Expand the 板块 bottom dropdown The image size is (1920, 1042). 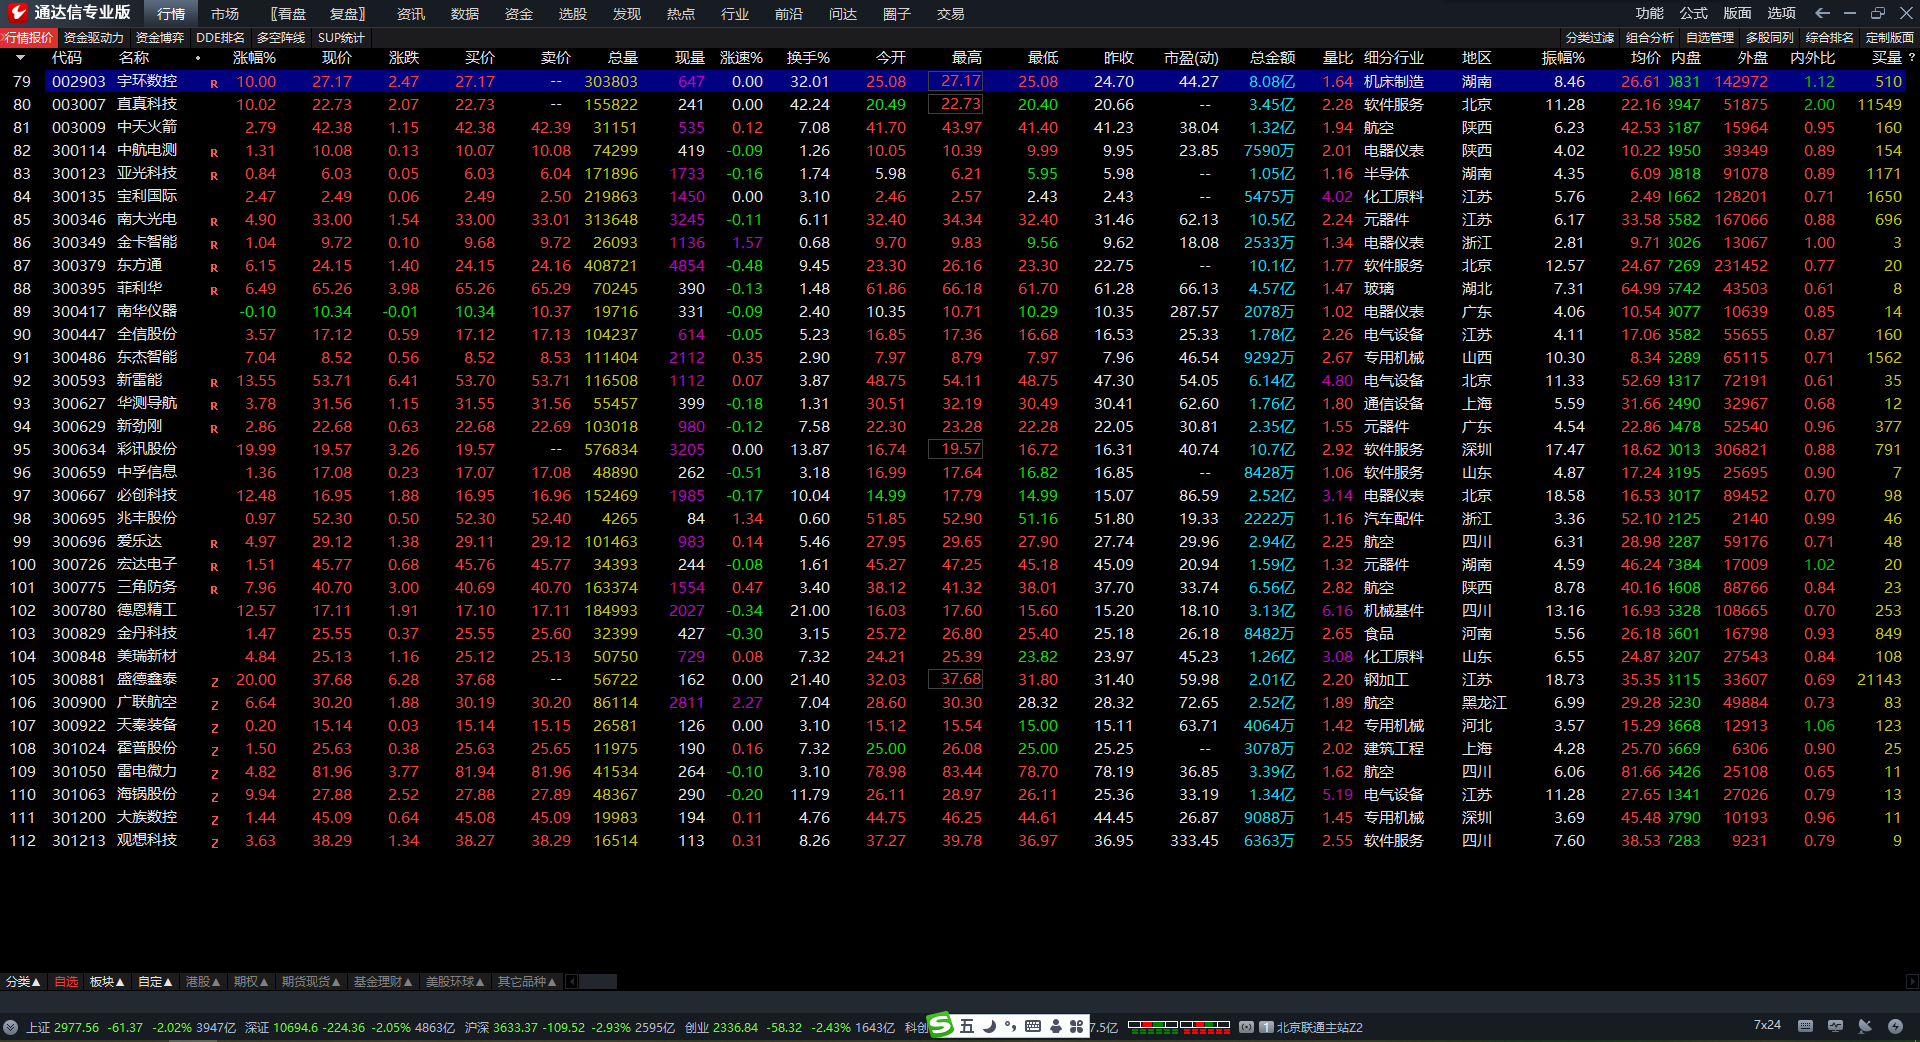pyautogui.click(x=107, y=982)
